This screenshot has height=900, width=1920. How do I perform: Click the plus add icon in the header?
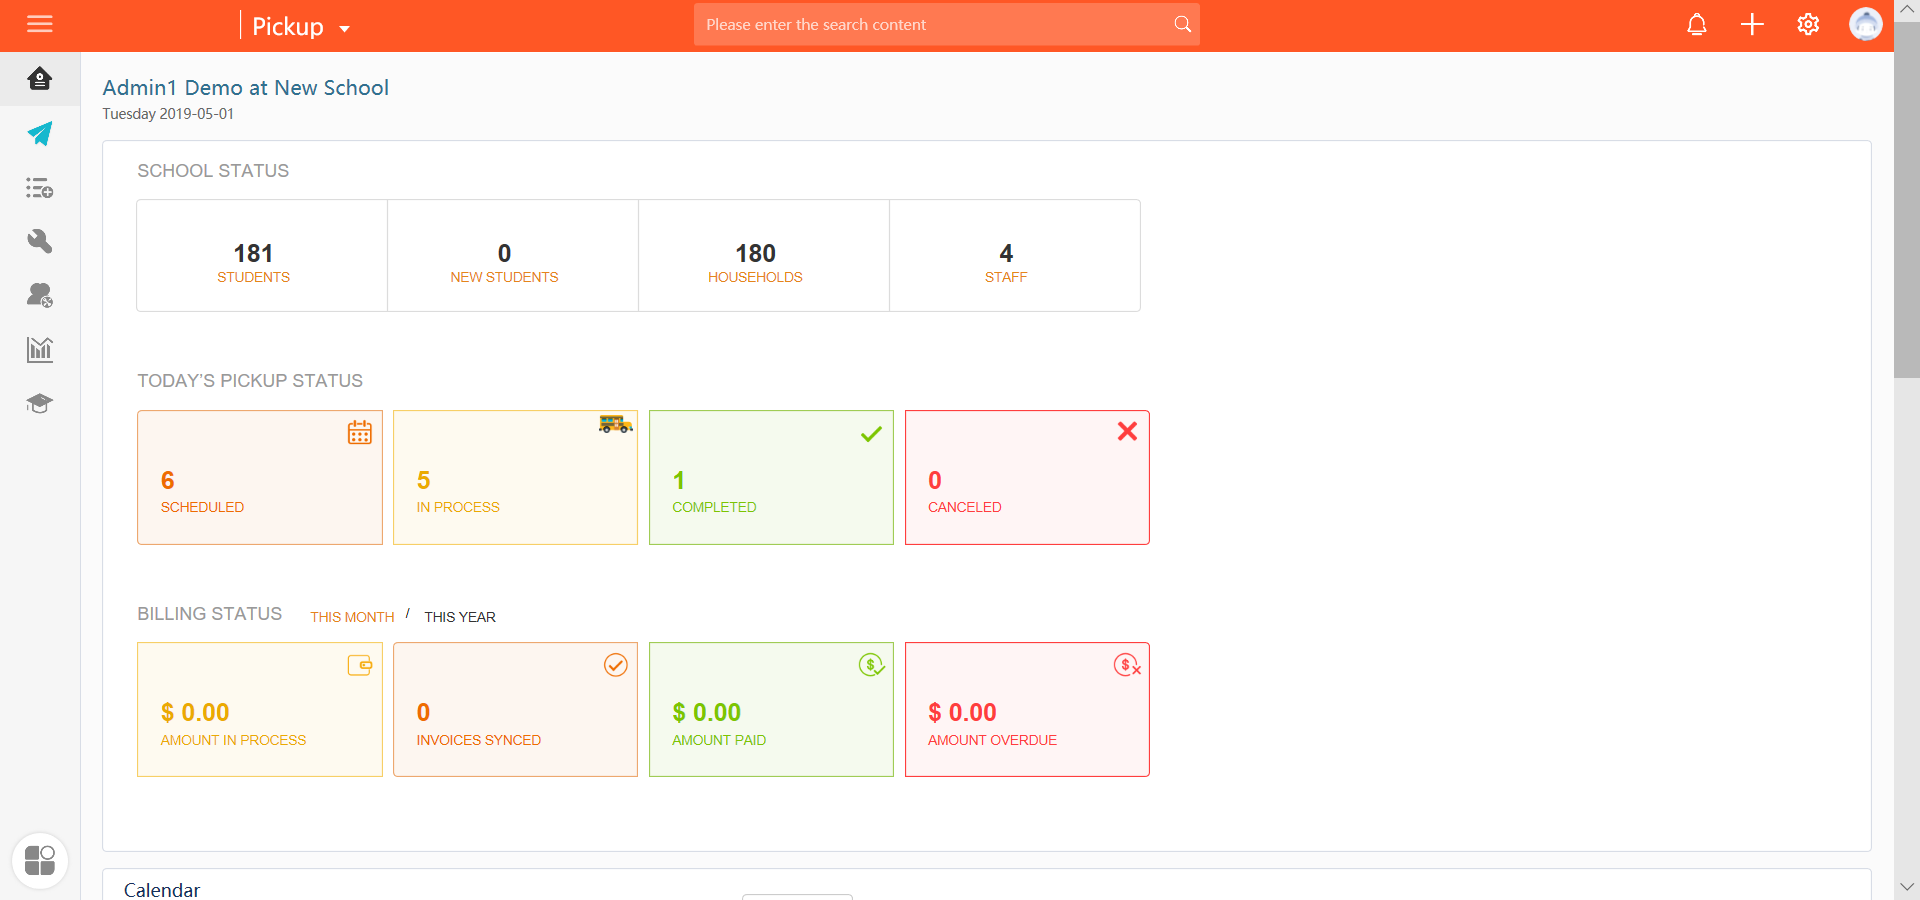[1752, 24]
